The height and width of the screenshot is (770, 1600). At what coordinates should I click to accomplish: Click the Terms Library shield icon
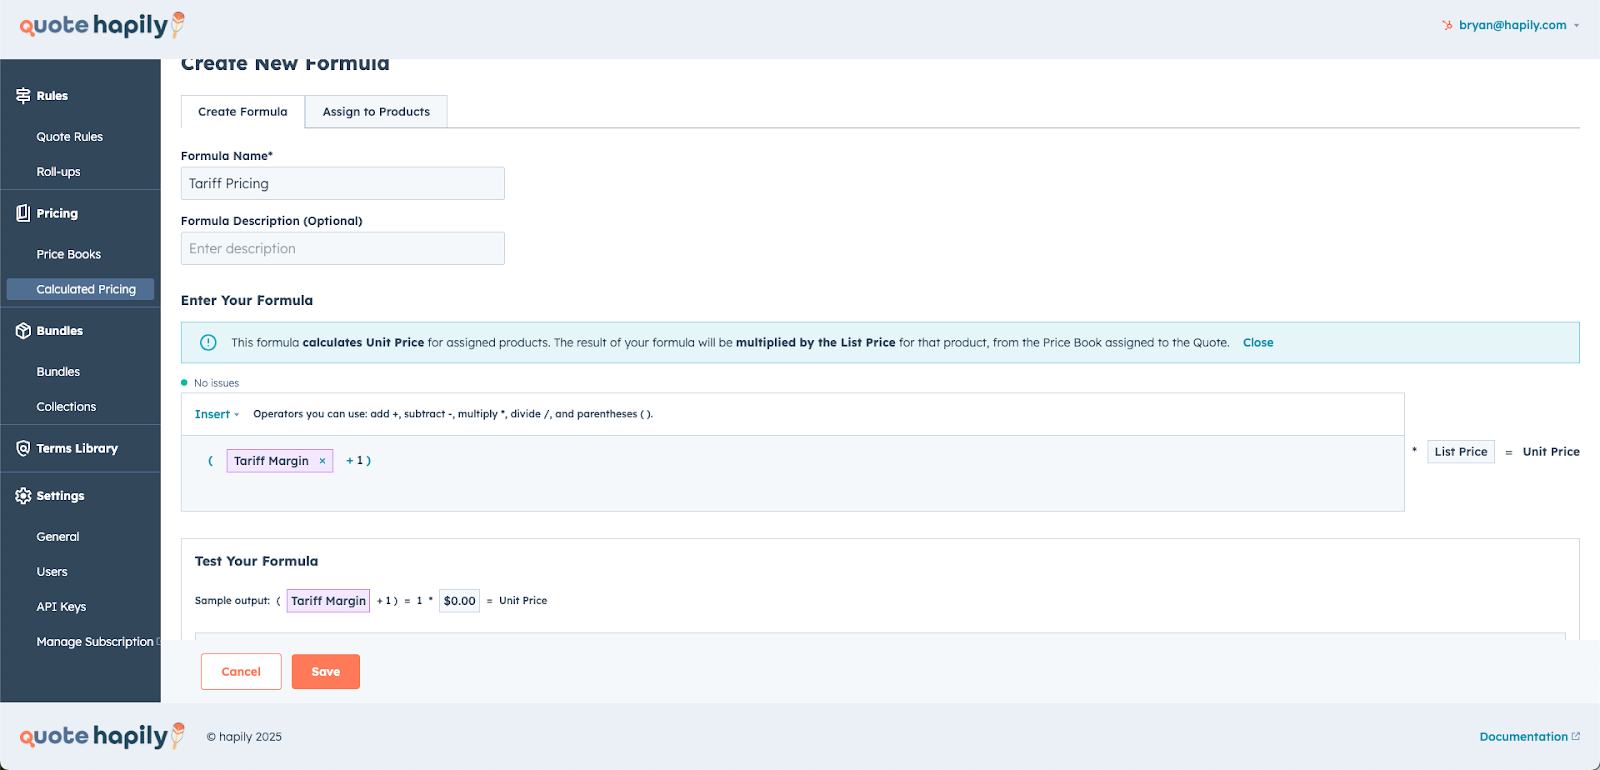coord(23,449)
